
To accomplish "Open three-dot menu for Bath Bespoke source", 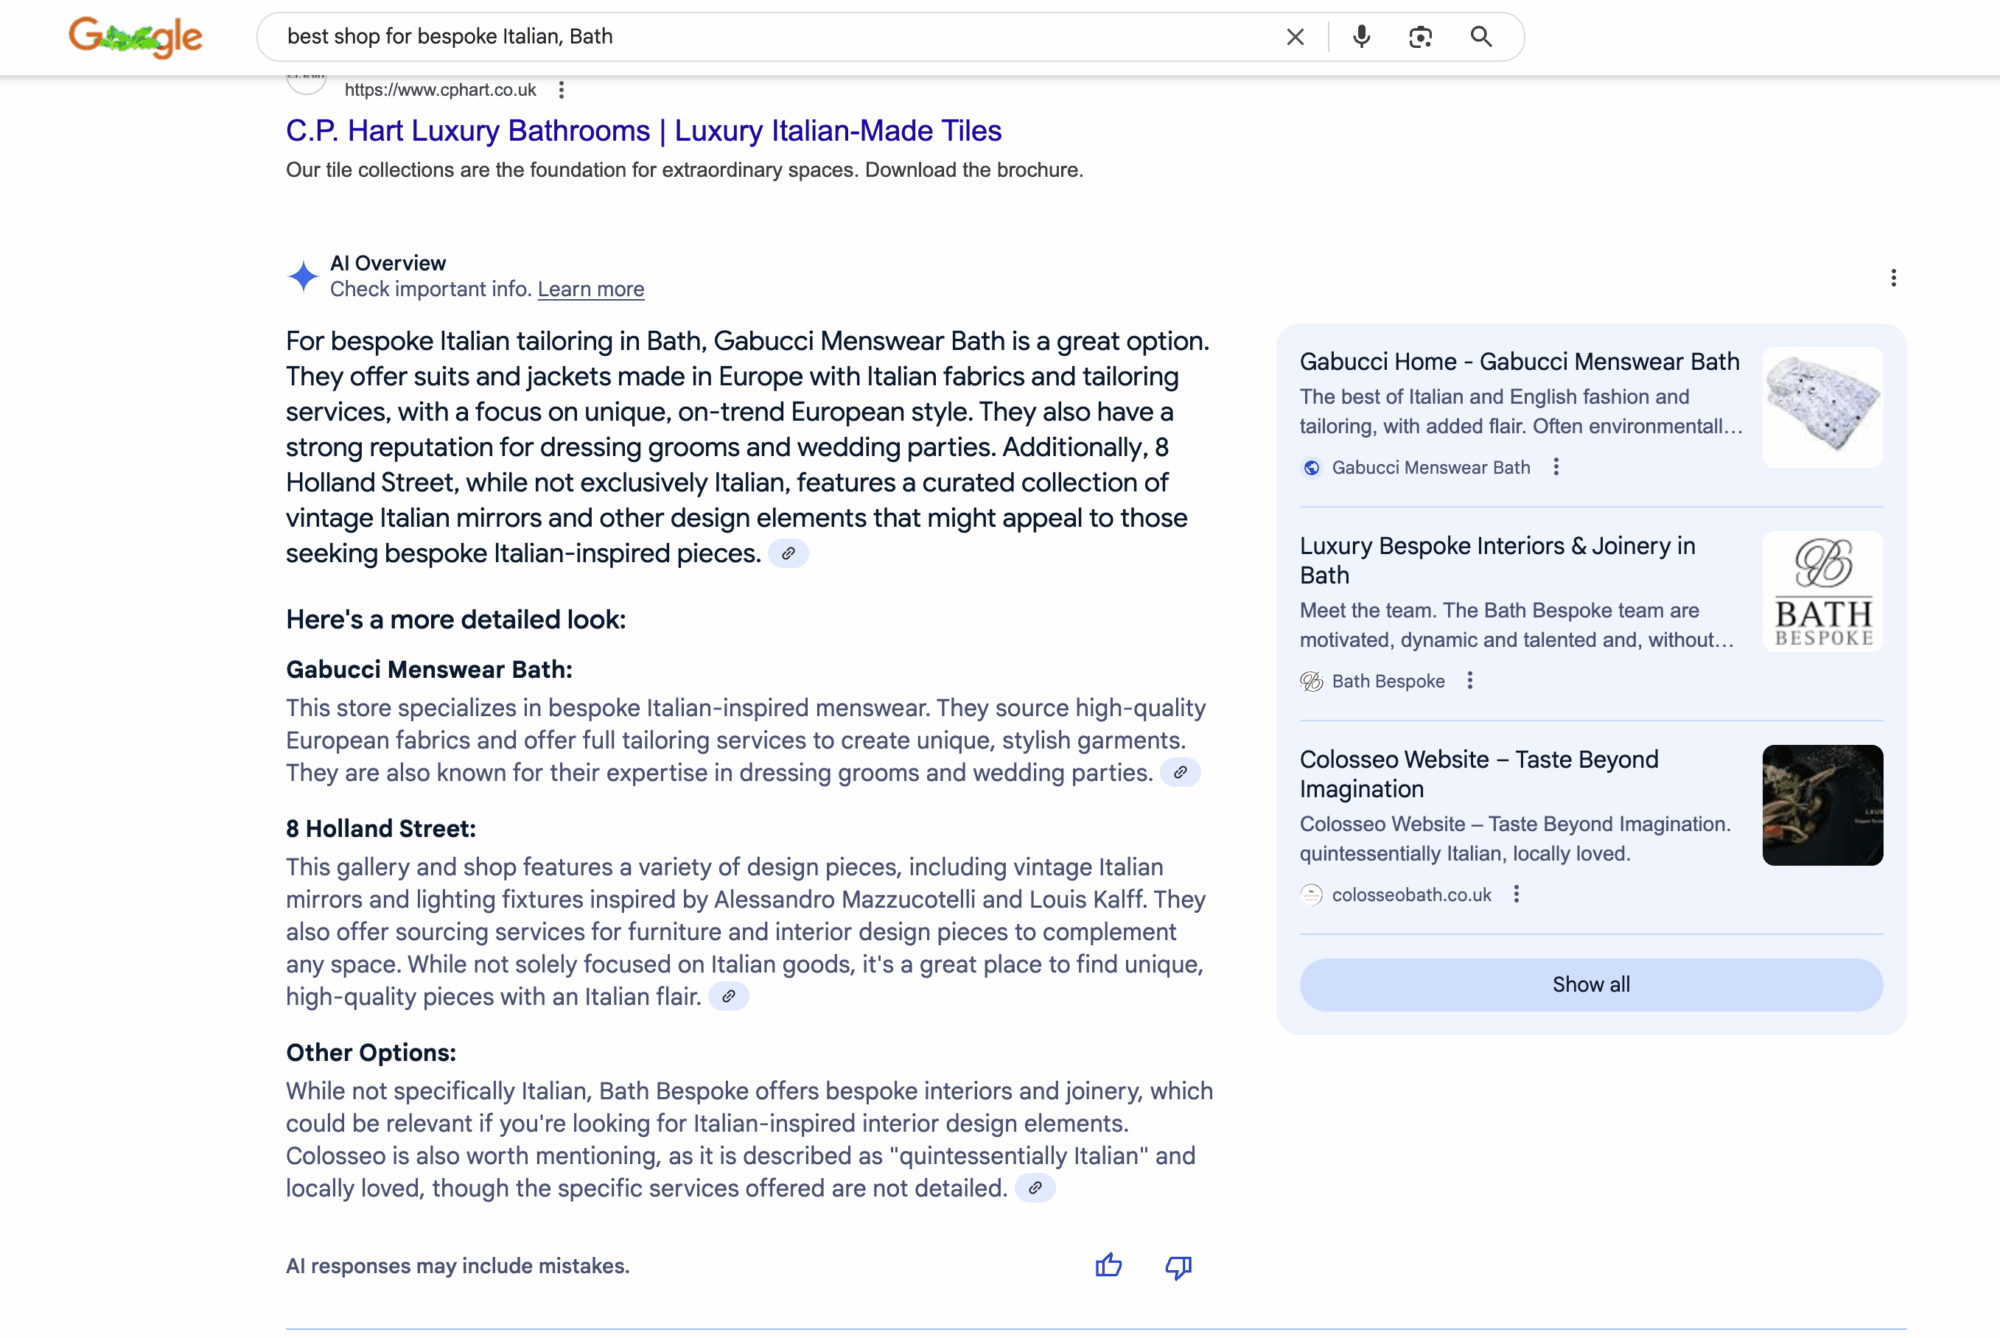I will point(1469,681).
